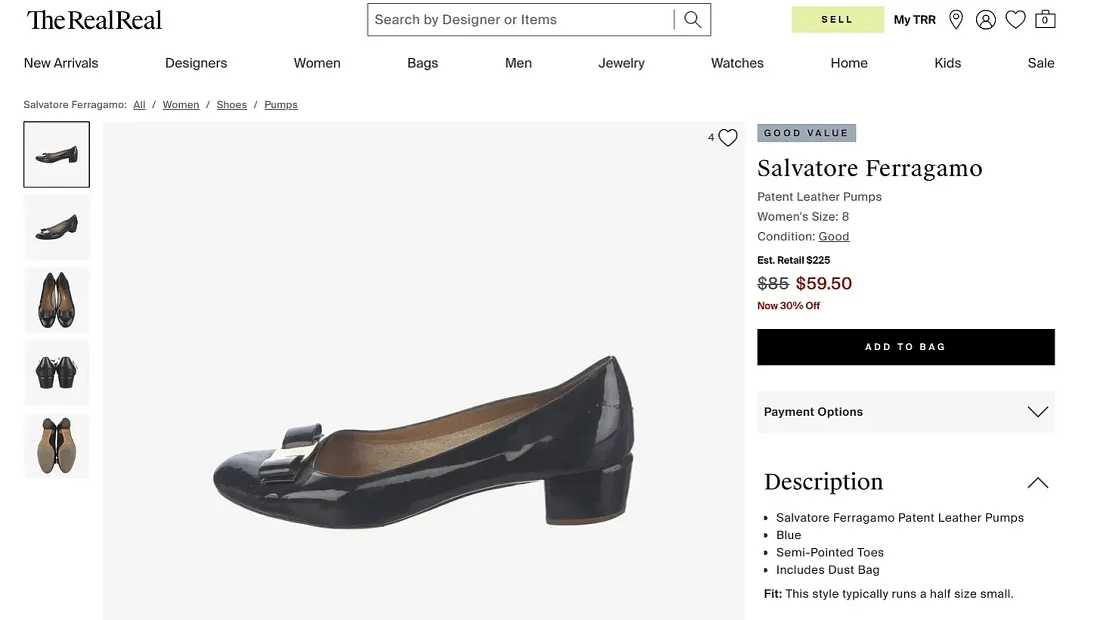1100x620 pixels.
Task: Click the ADD TO BAG button
Action: pos(906,347)
